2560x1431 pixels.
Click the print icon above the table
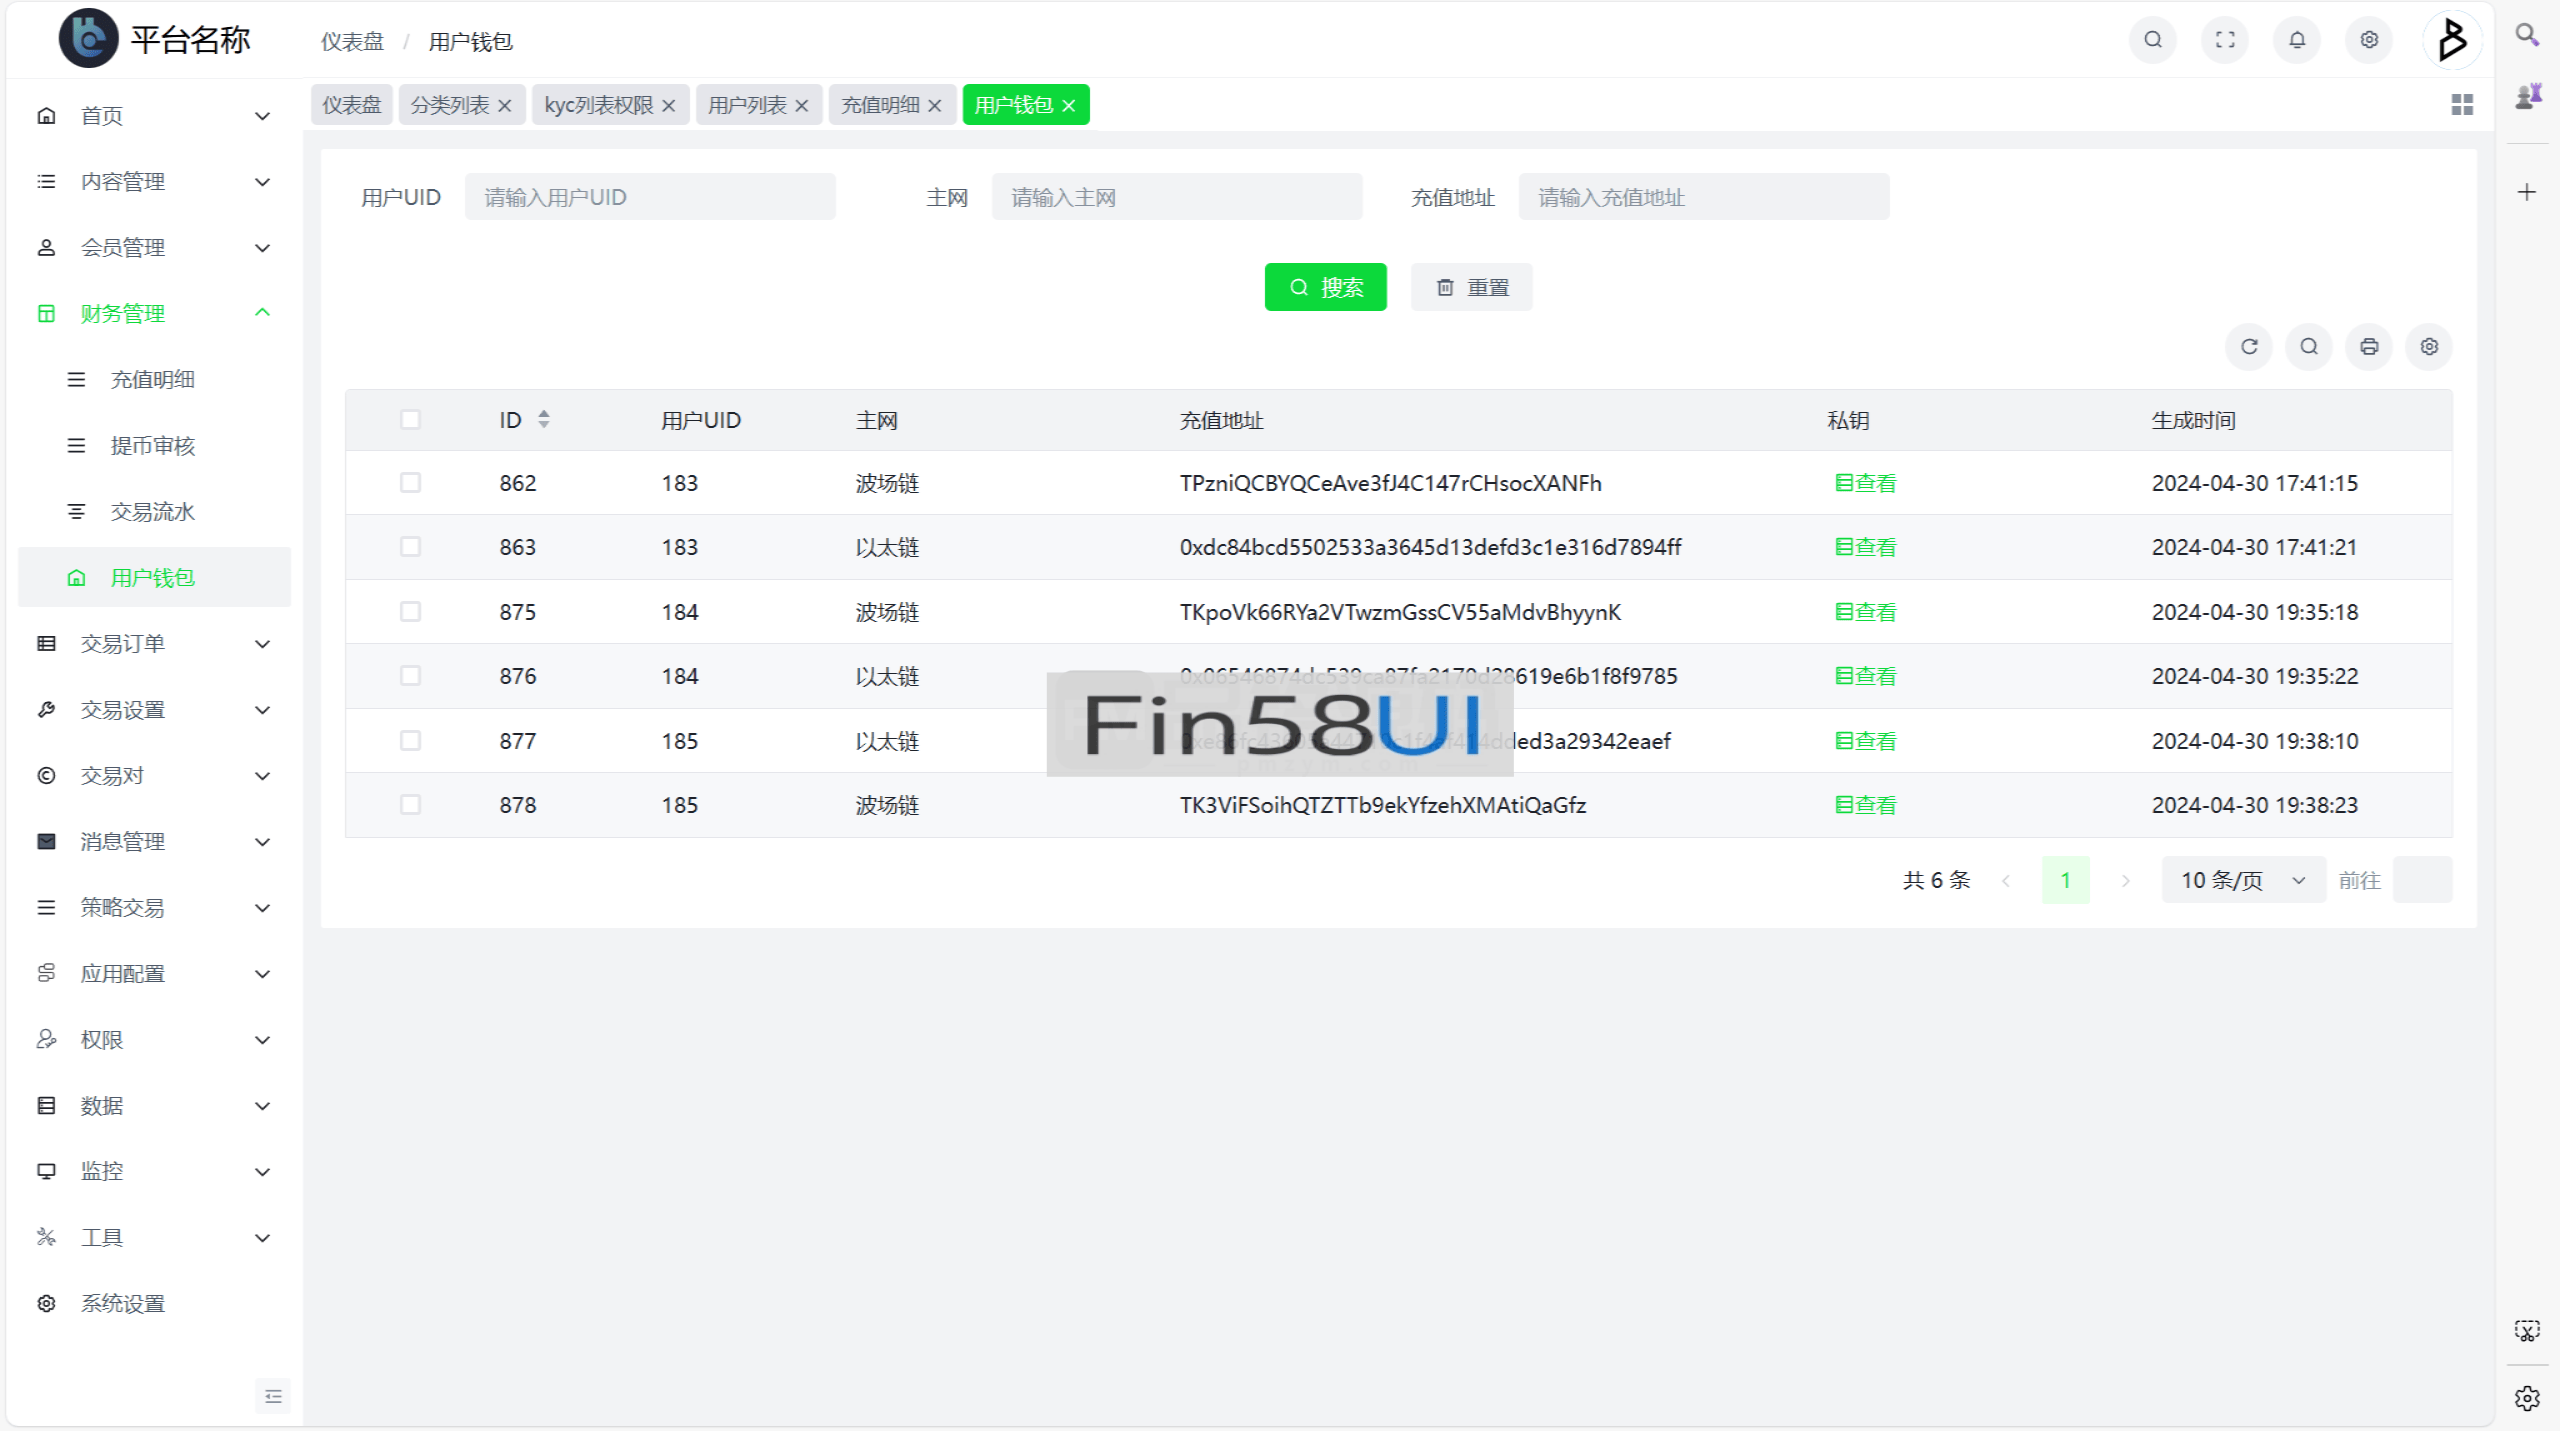click(x=2369, y=347)
